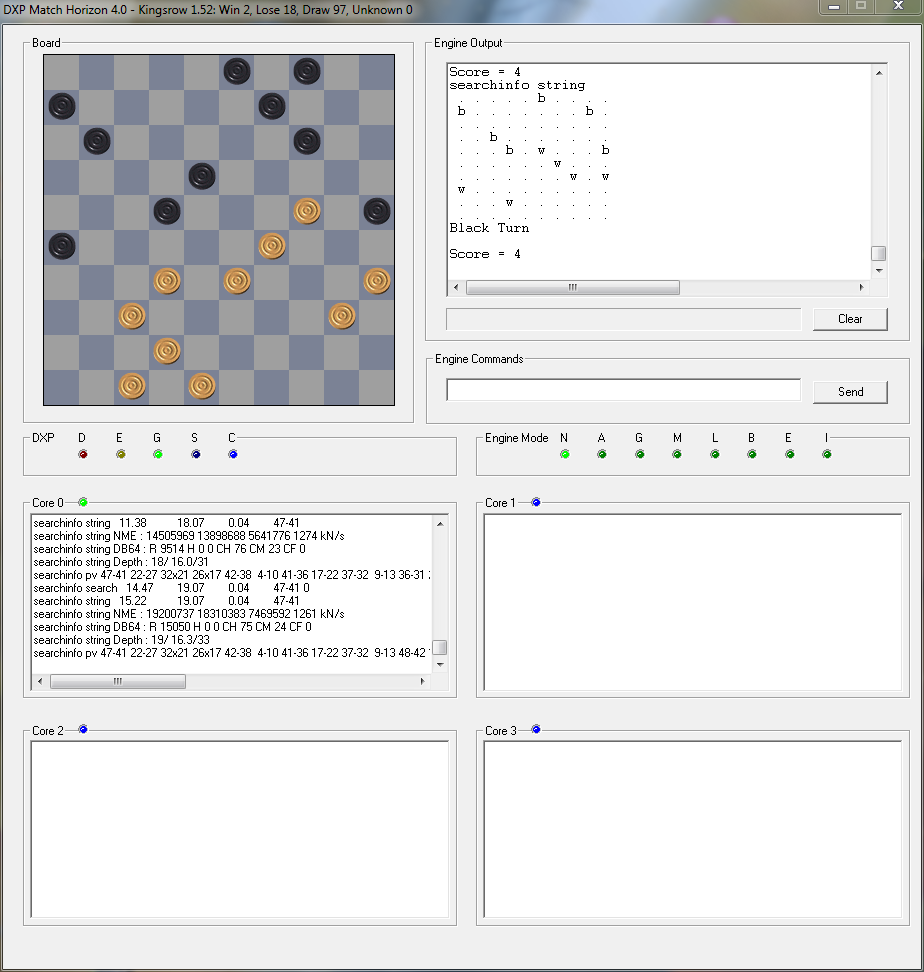This screenshot has width=924, height=972.
Task: Click the blue C indicator in DXP
Action: tap(233, 454)
